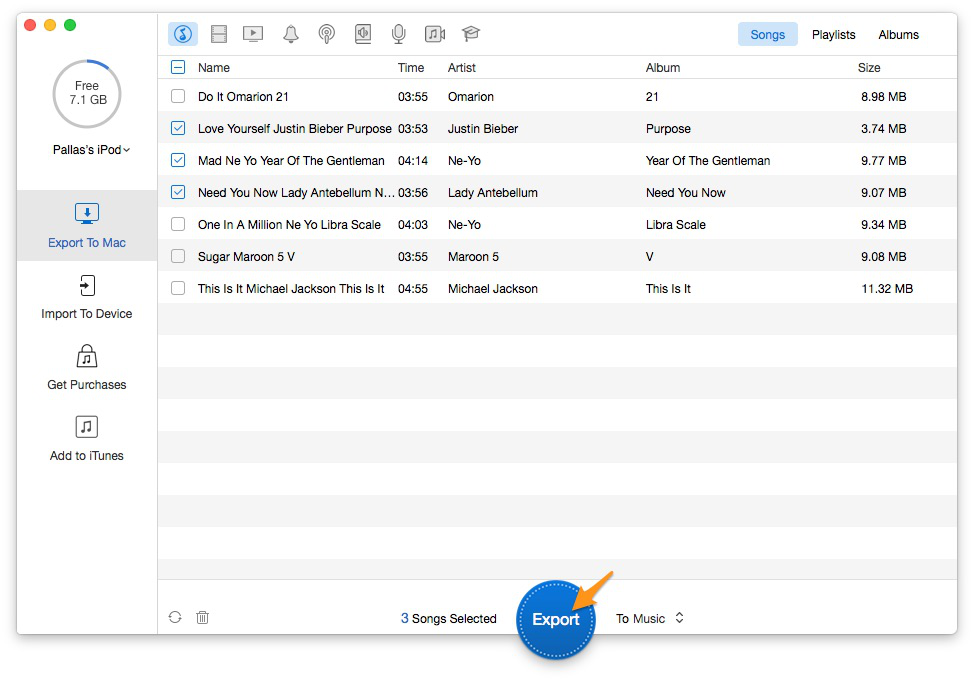Image resolution: width=974 pixels, height=681 pixels.
Task: Click the red close window button
Action: point(30,25)
